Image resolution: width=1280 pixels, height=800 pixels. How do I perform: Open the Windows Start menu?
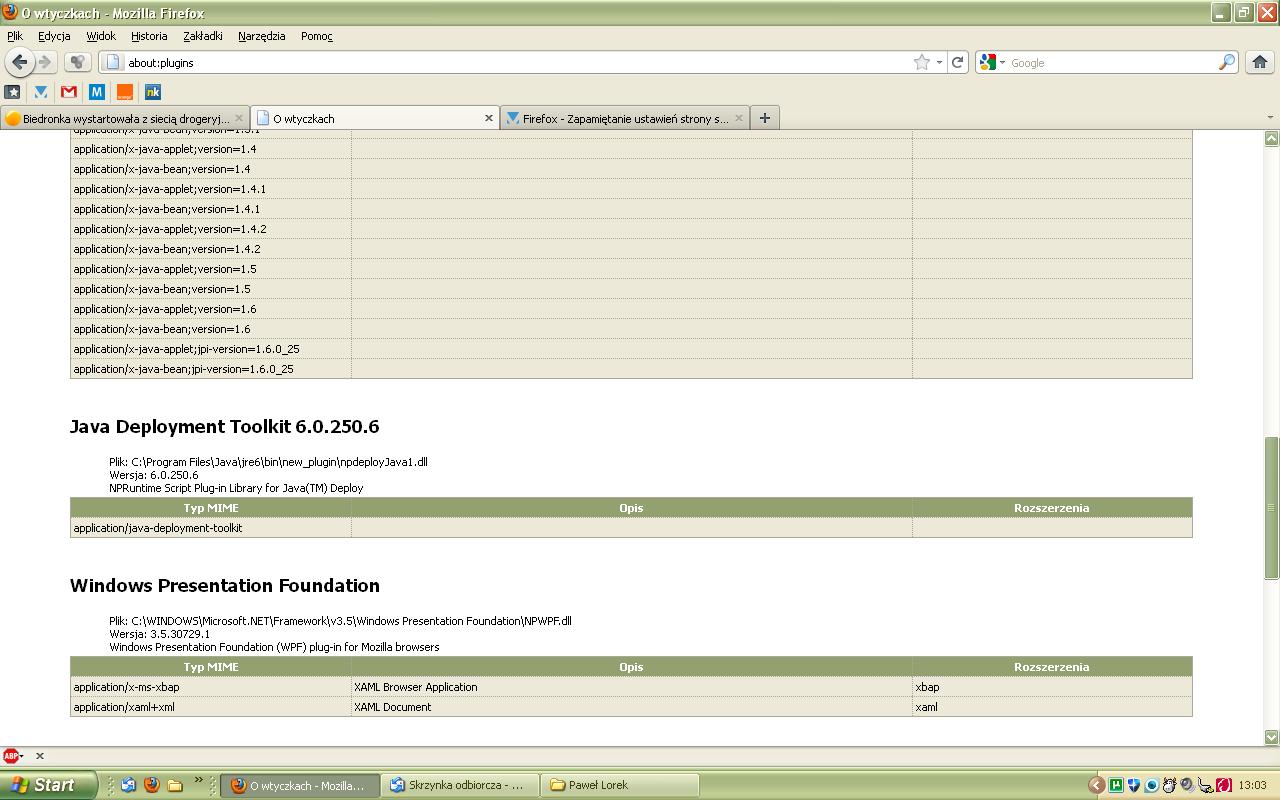47,785
